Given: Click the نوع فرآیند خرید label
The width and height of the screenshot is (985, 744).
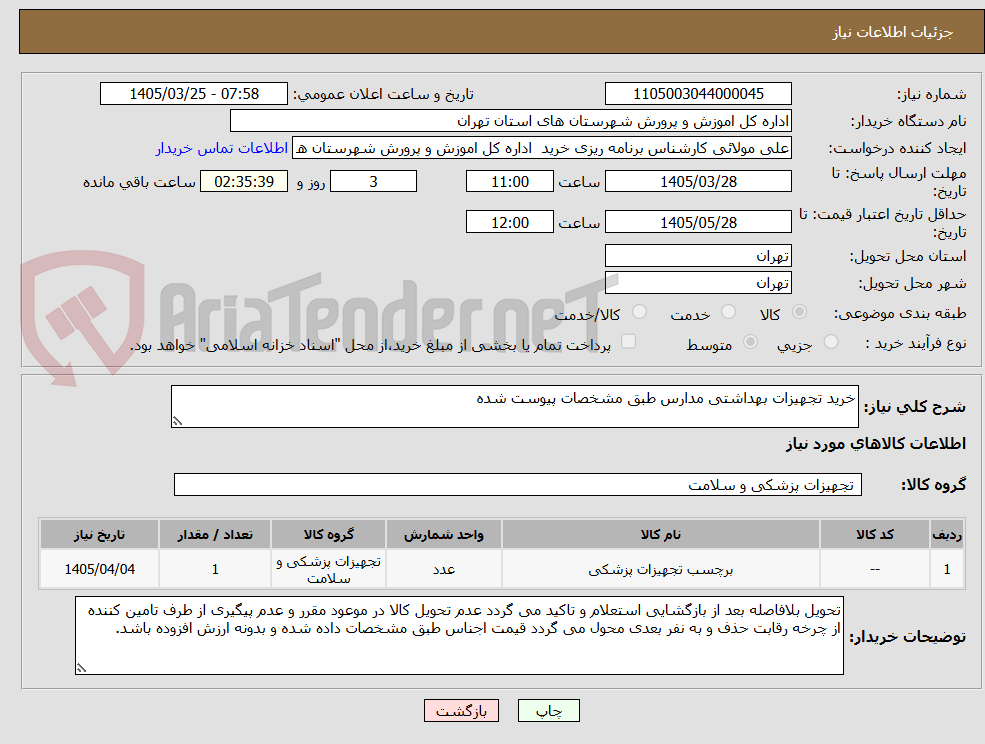Looking at the screenshot, I should [915, 343].
